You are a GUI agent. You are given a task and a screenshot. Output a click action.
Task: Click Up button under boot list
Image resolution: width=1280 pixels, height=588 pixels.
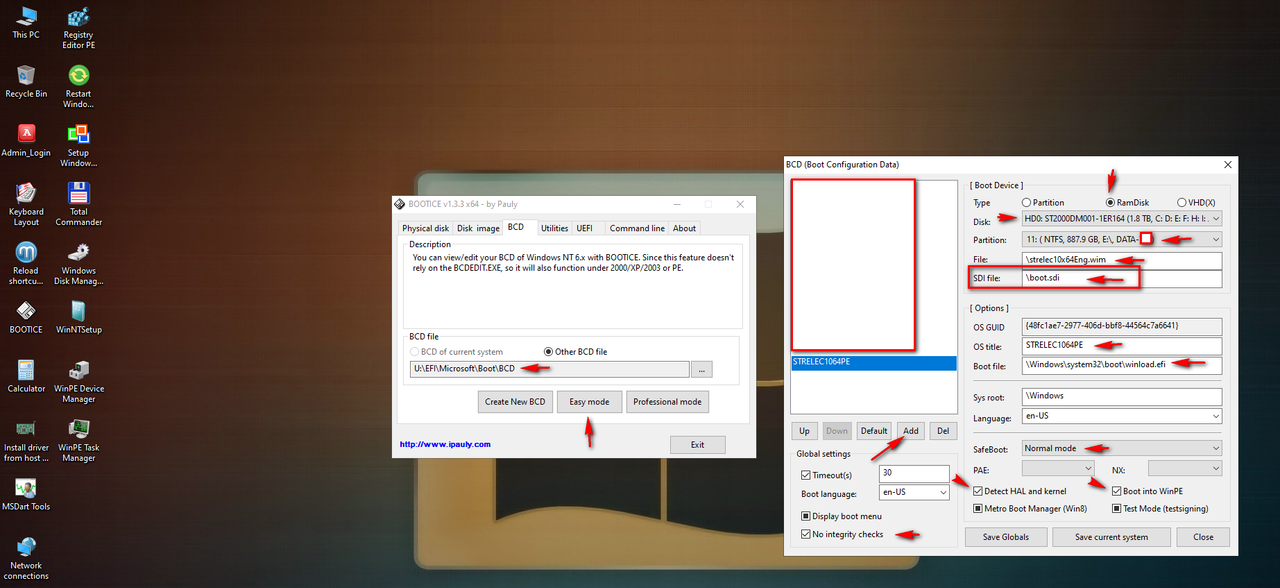point(804,431)
